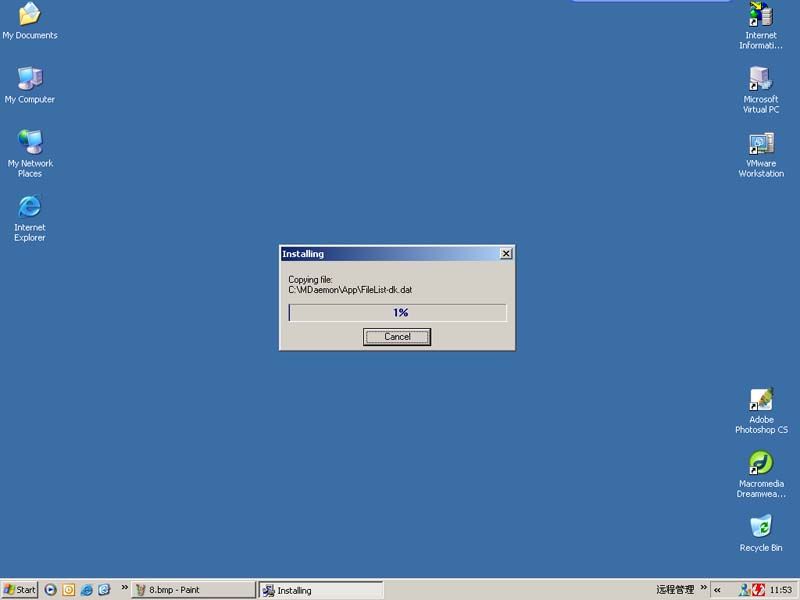Open the Start menu
The width and height of the screenshot is (800, 600).
point(20,590)
